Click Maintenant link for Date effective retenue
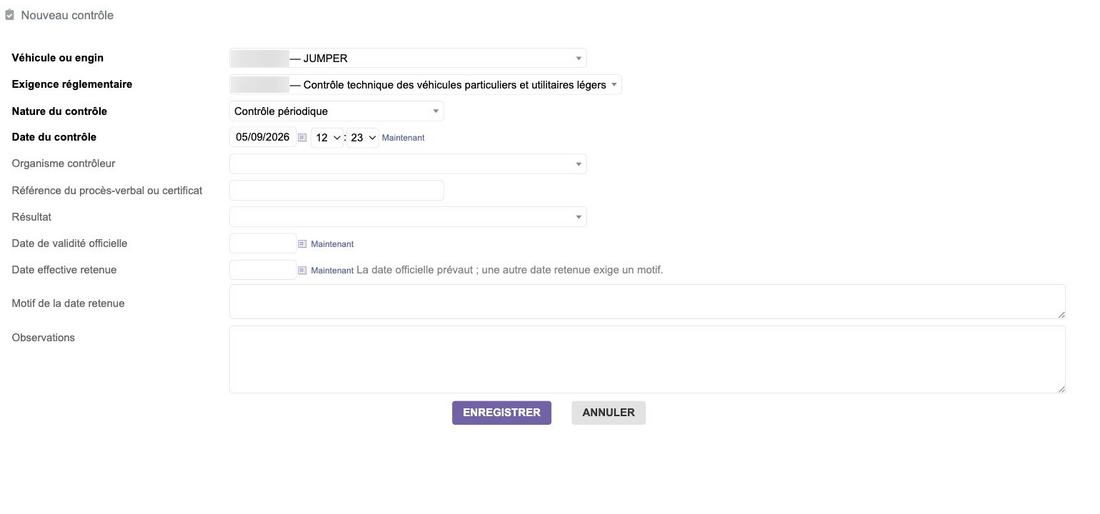The height and width of the screenshot is (514, 1100). pyautogui.click(x=332, y=270)
